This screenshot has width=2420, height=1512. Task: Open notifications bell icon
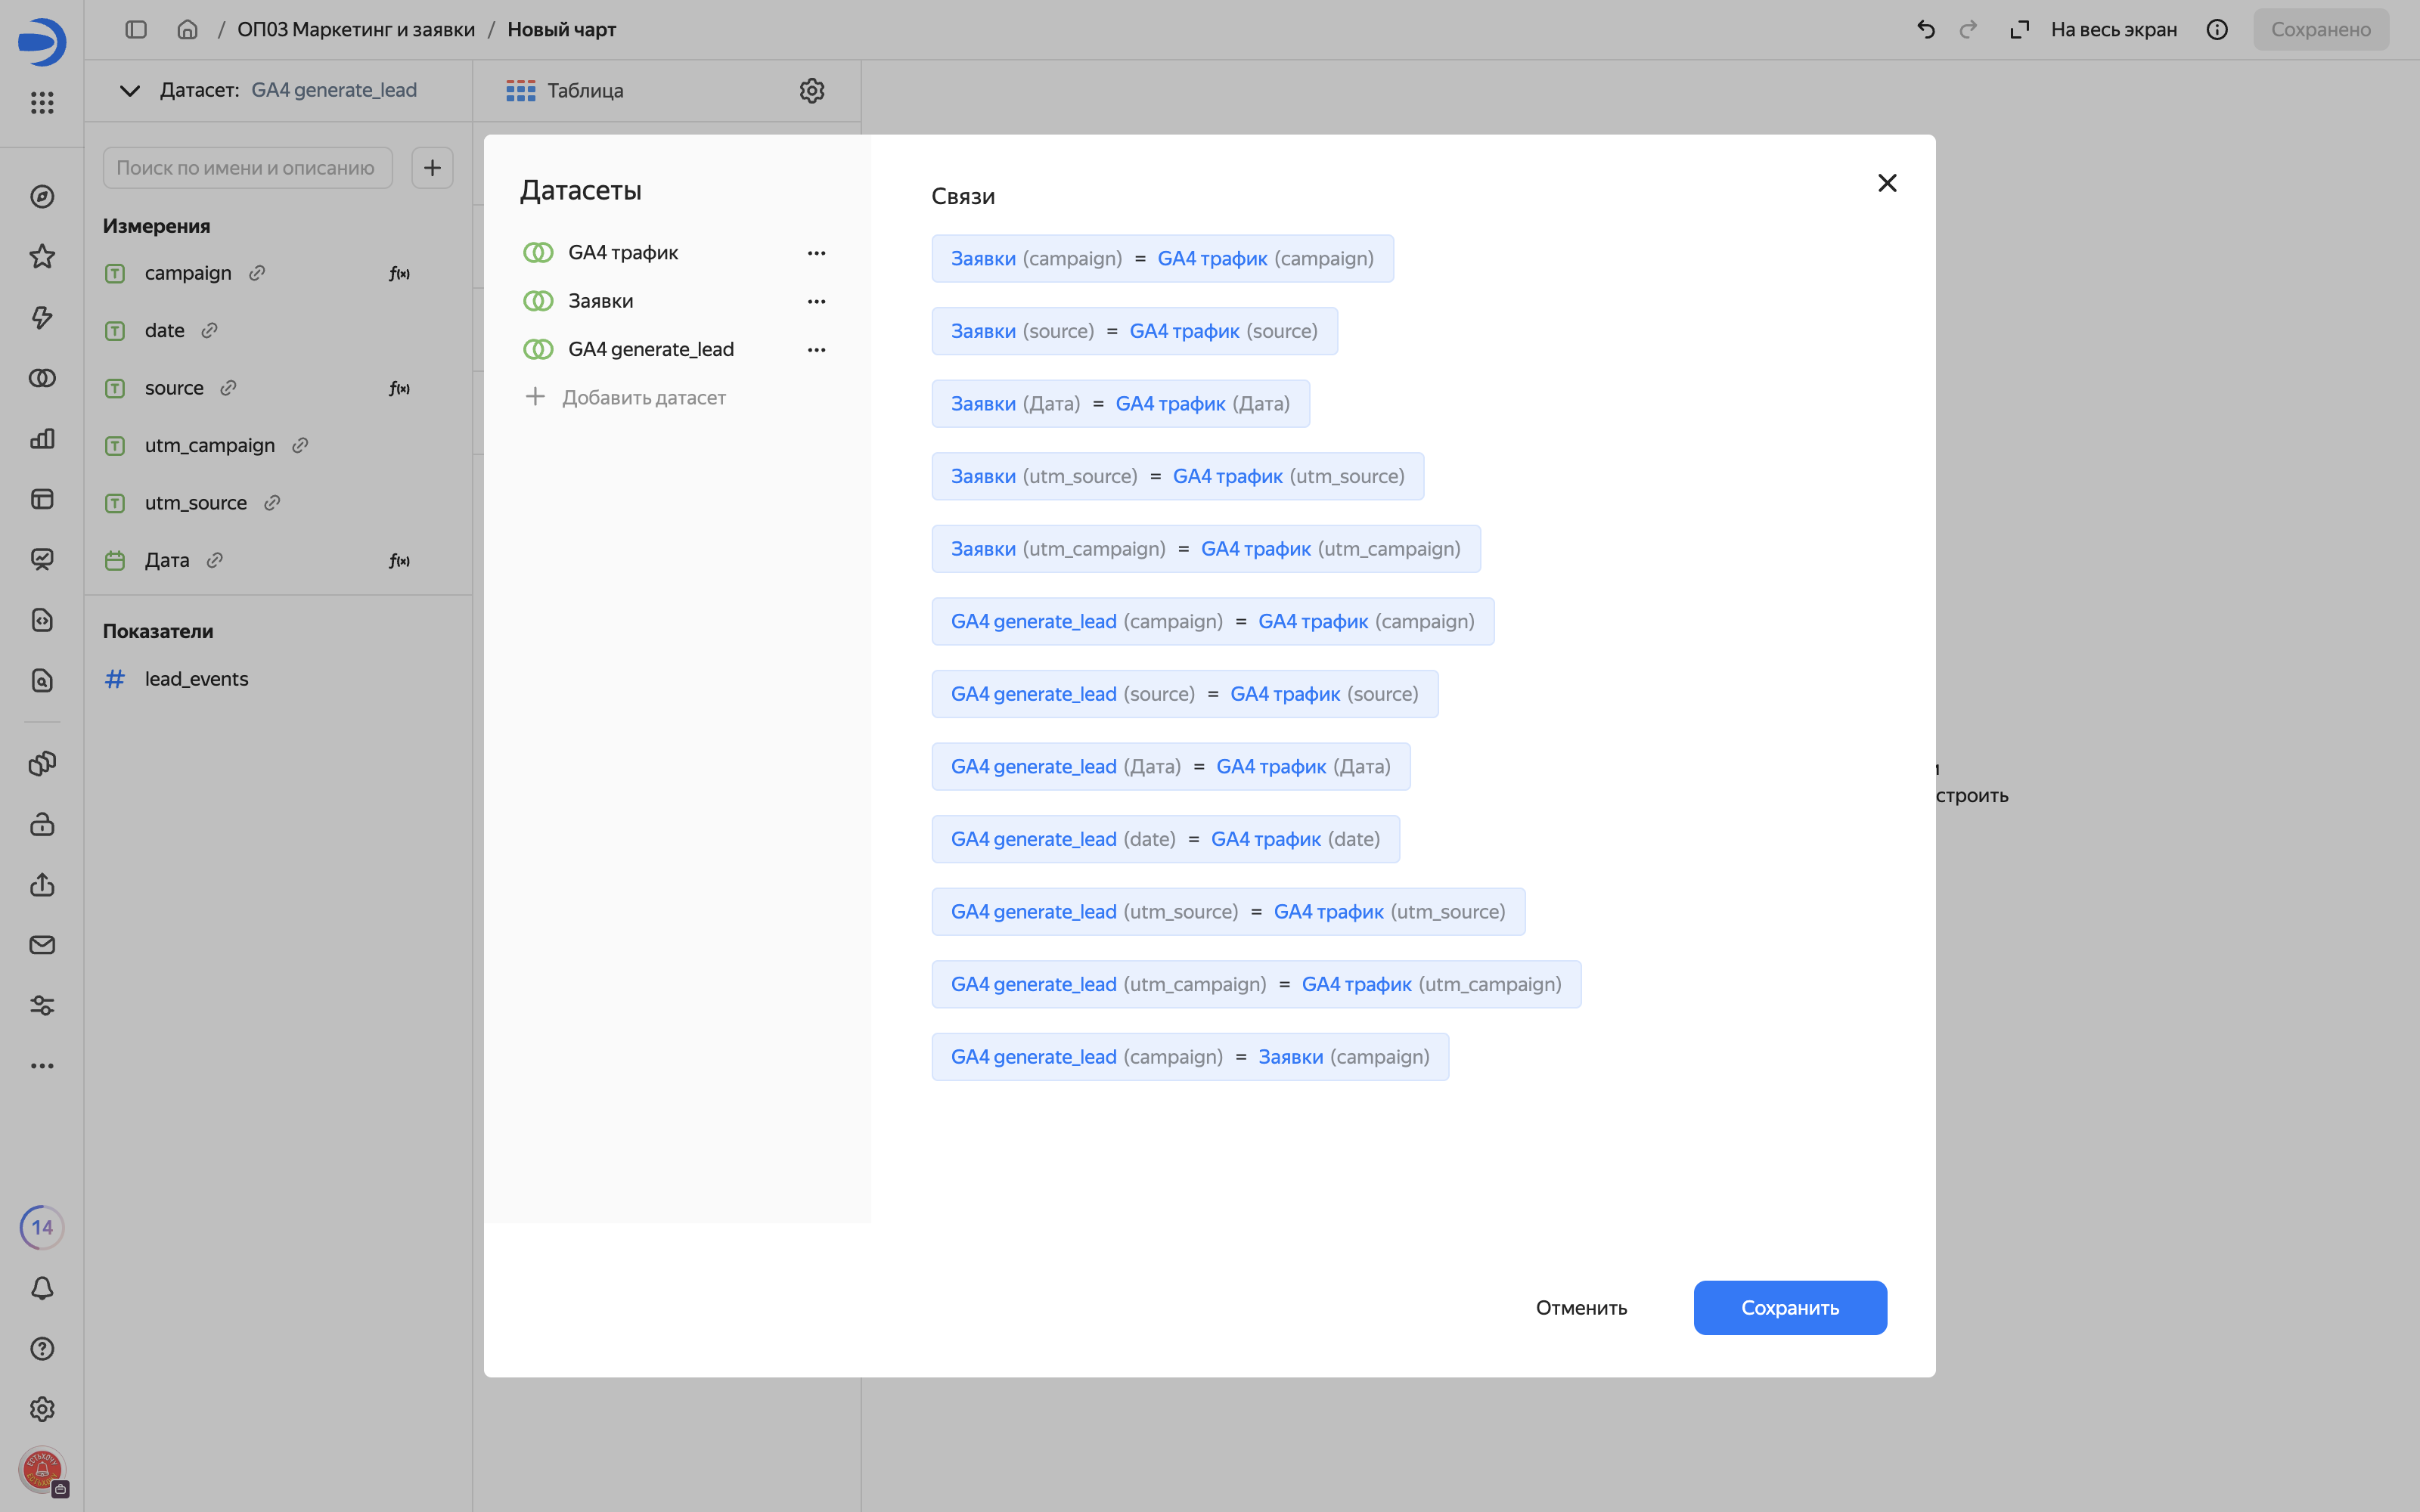tap(42, 1288)
